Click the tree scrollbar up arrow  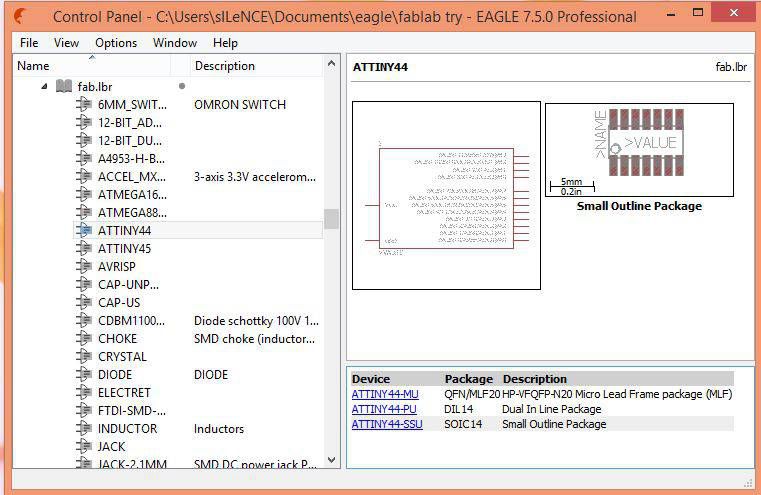coord(331,64)
